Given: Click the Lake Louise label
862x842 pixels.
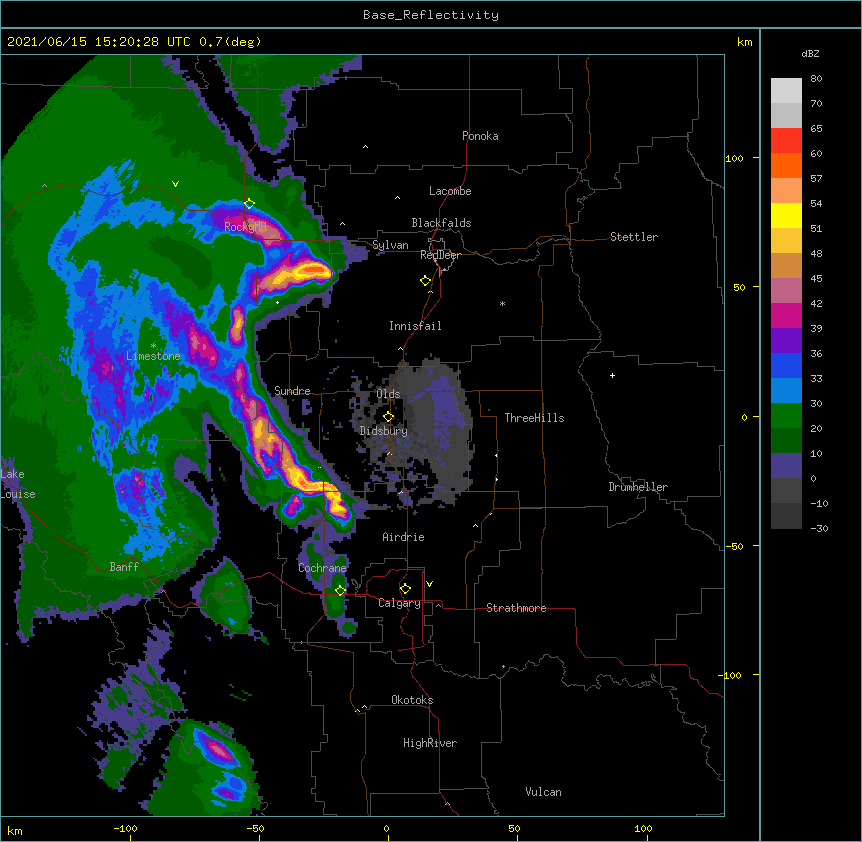Looking at the screenshot, I should tap(17, 484).
